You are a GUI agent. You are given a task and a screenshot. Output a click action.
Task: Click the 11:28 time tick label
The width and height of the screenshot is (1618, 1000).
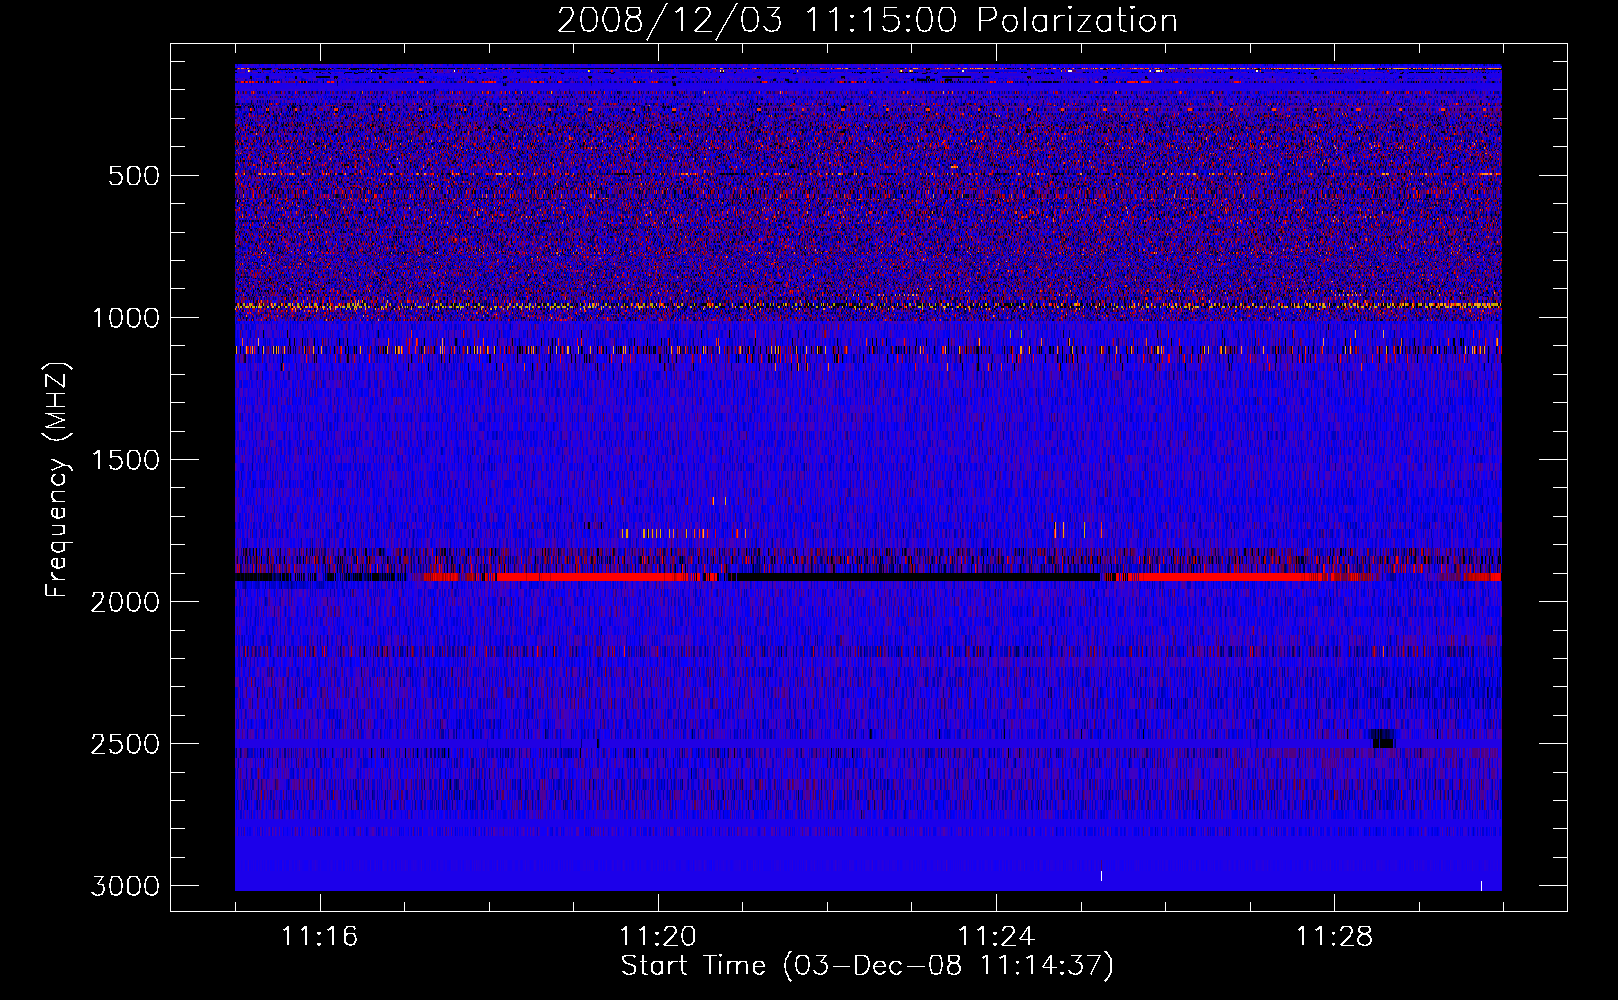[x=1335, y=937]
